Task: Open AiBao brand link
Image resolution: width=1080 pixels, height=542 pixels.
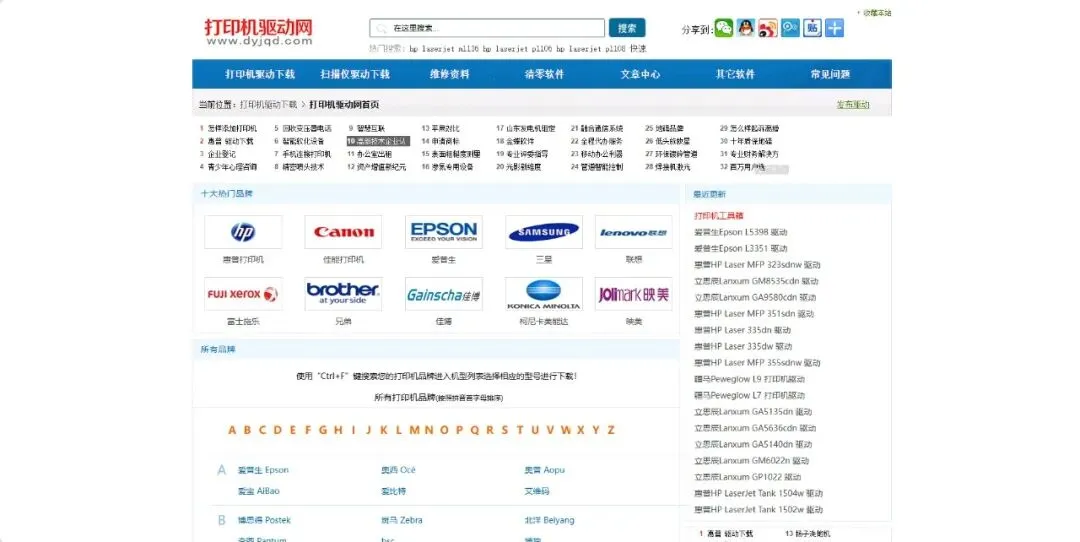Action: 258,491
